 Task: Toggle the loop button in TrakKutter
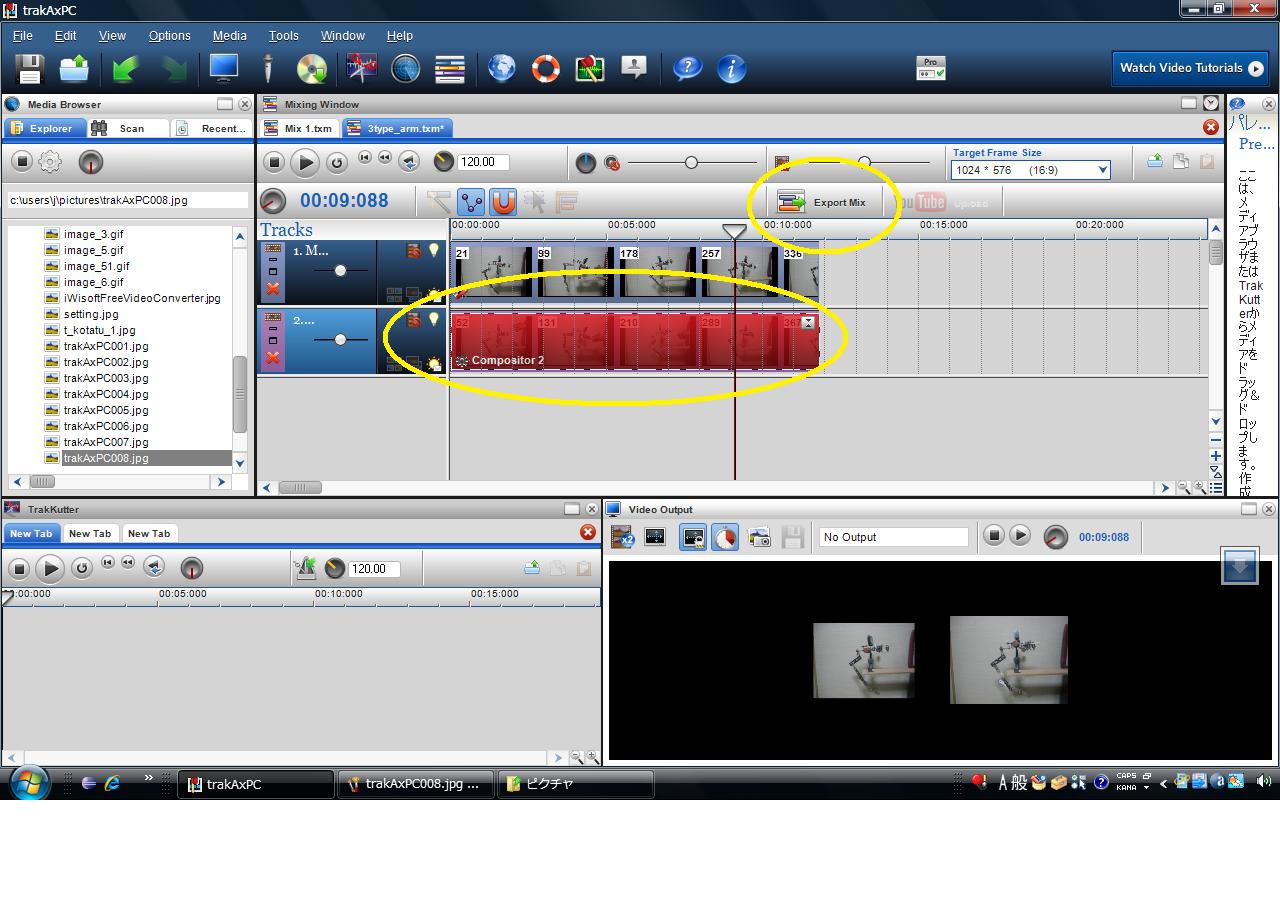click(82, 568)
